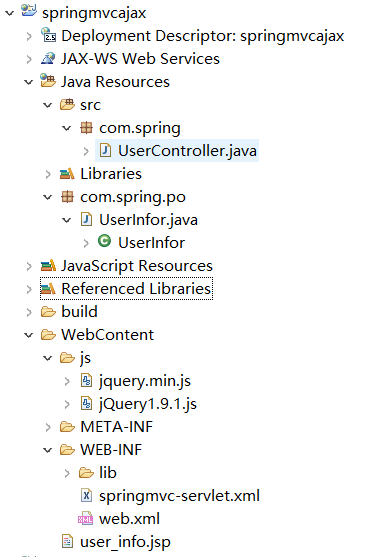
Task: Select the UserController.java label
Action: click(x=187, y=151)
